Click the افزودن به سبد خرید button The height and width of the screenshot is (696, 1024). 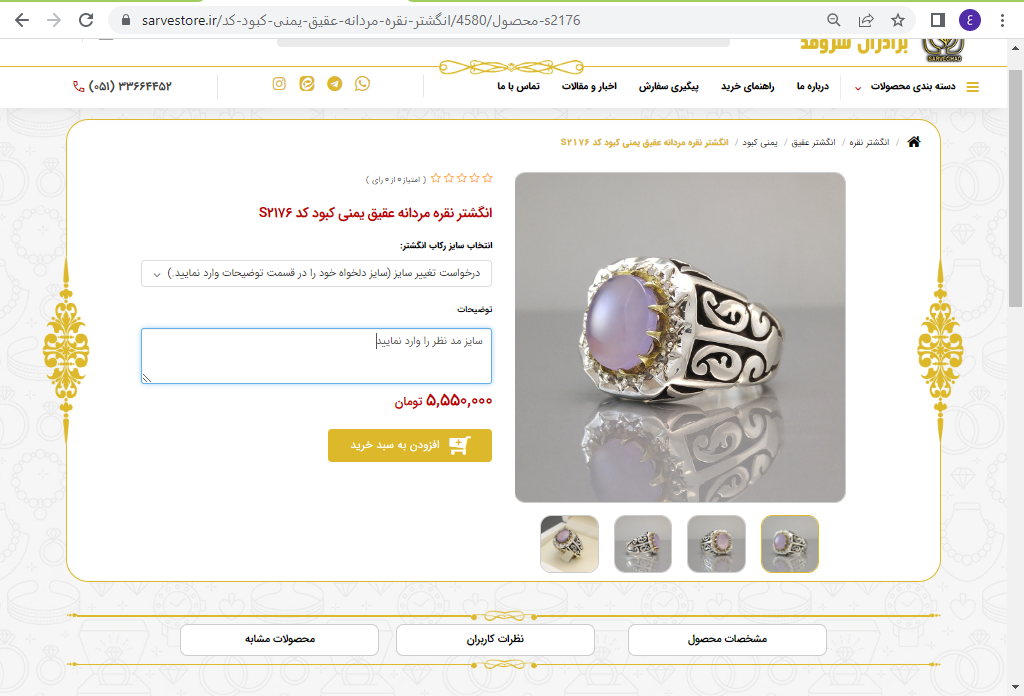click(x=409, y=445)
